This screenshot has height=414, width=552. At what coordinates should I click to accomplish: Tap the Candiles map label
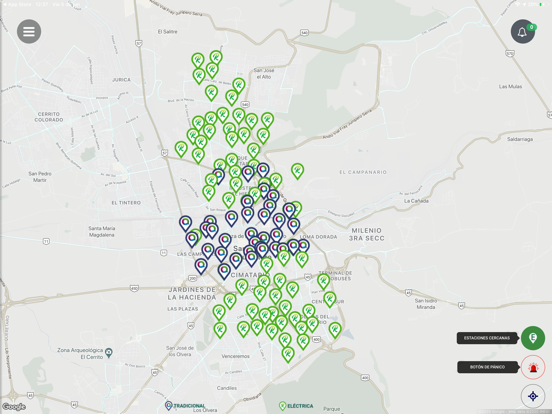(227, 388)
